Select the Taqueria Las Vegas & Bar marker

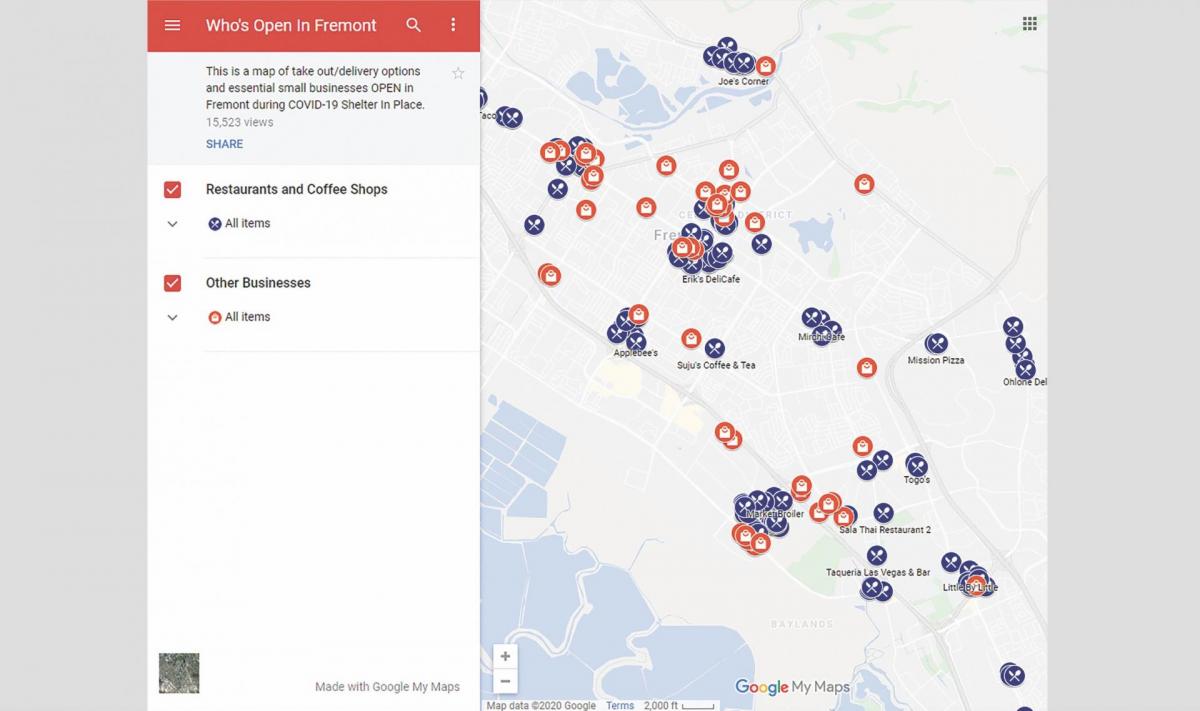[x=877, y=555]
